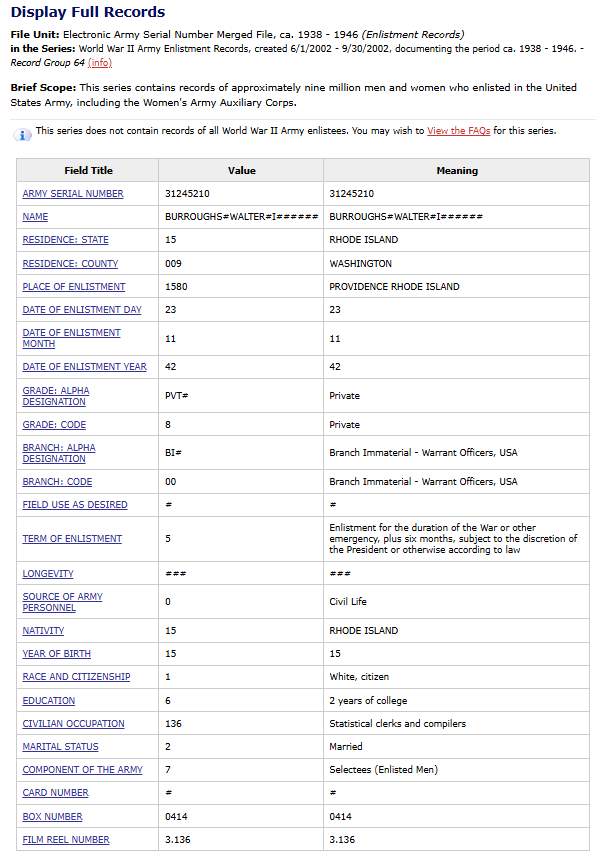Open TERM OF ENLISTMENT link
Viewport: 608px width, 868px height.
pos(72,539)
